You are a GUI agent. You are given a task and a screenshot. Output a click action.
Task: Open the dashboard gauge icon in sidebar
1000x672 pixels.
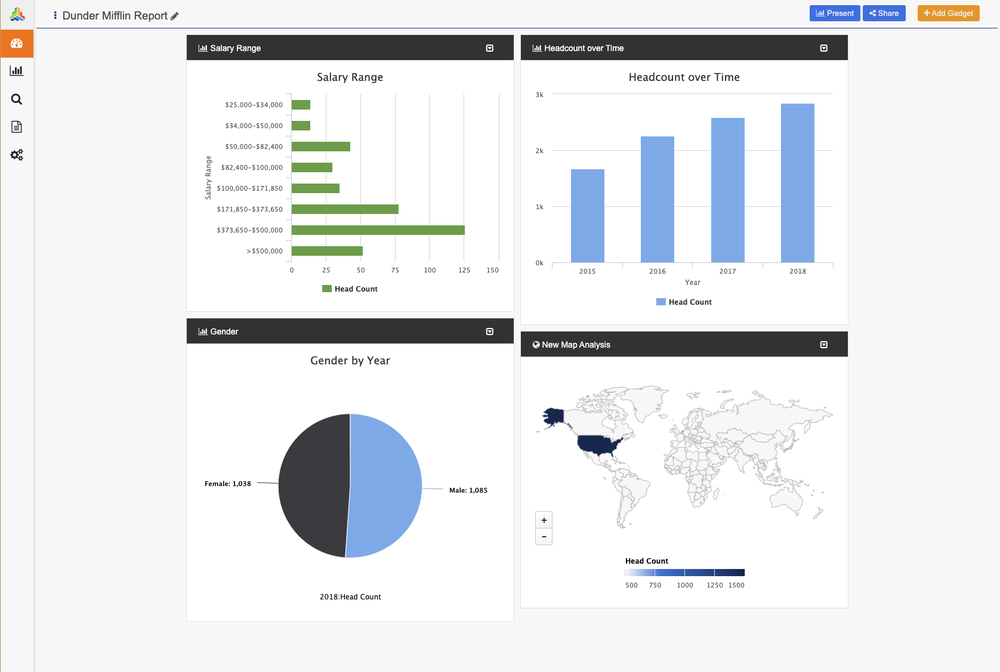pos(17,43)
